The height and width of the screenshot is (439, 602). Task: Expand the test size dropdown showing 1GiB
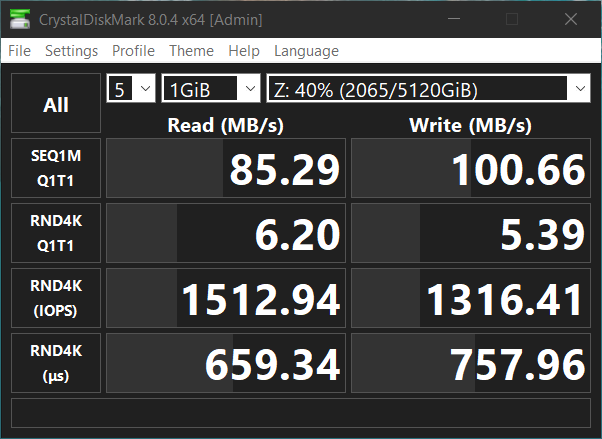pos(211,88)
